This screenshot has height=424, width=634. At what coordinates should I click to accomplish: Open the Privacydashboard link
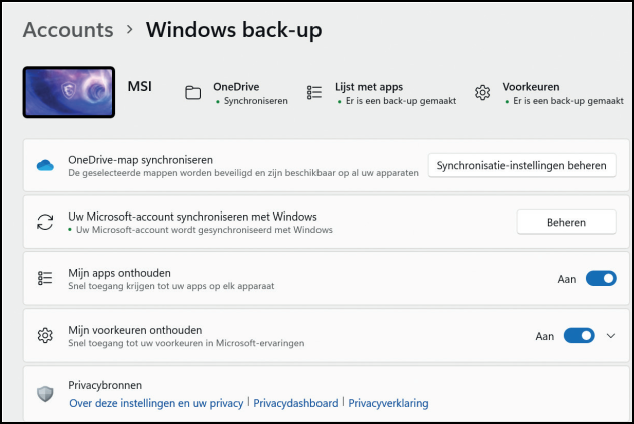(295, 403)
